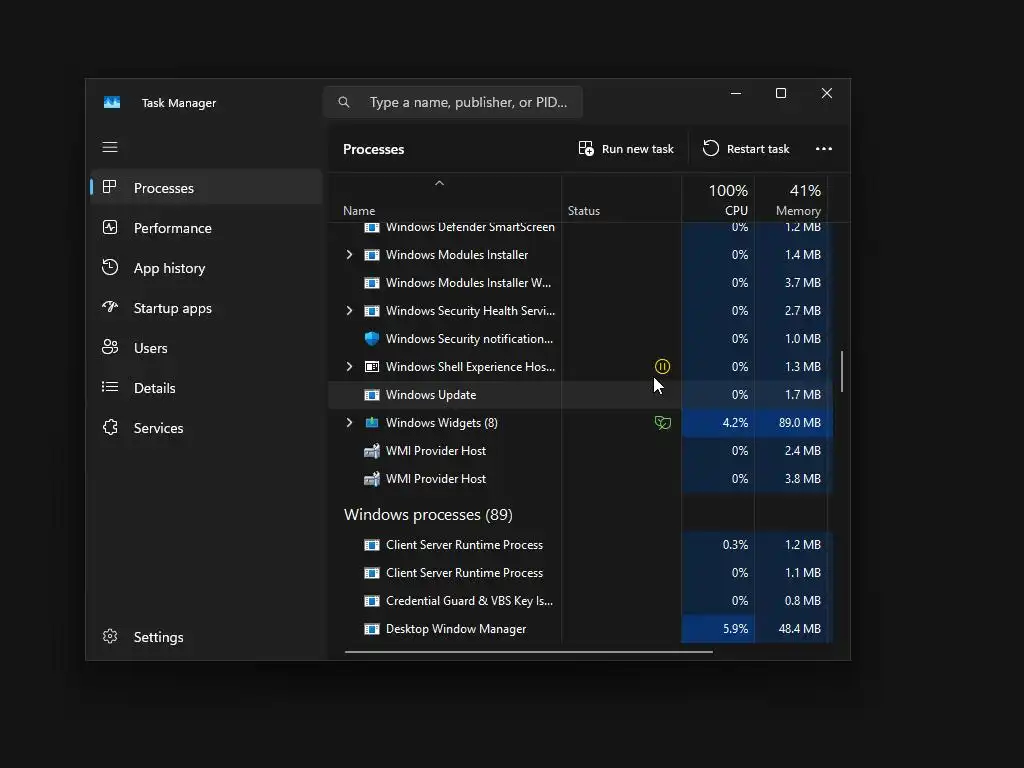Click the Desktop Window Manager process icon
The image size is (1024, 768).
pos(372,629)
